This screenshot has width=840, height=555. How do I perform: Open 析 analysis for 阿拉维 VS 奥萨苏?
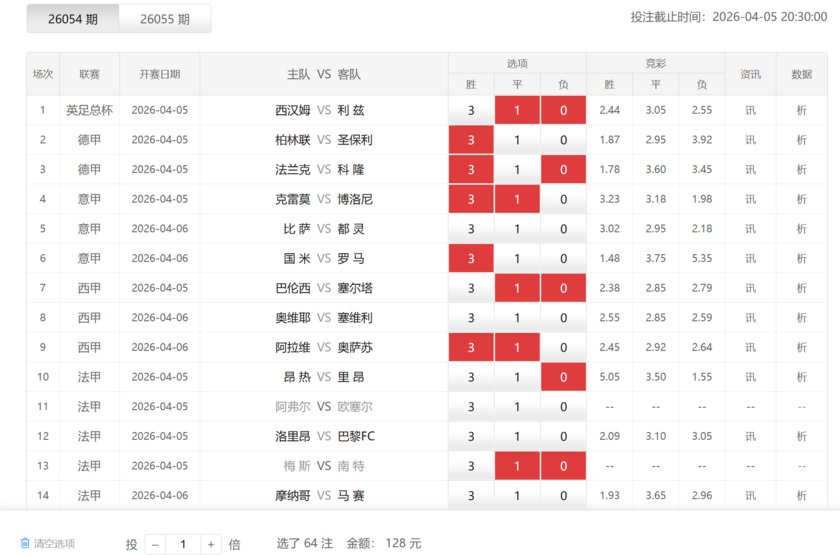point(801,347)
